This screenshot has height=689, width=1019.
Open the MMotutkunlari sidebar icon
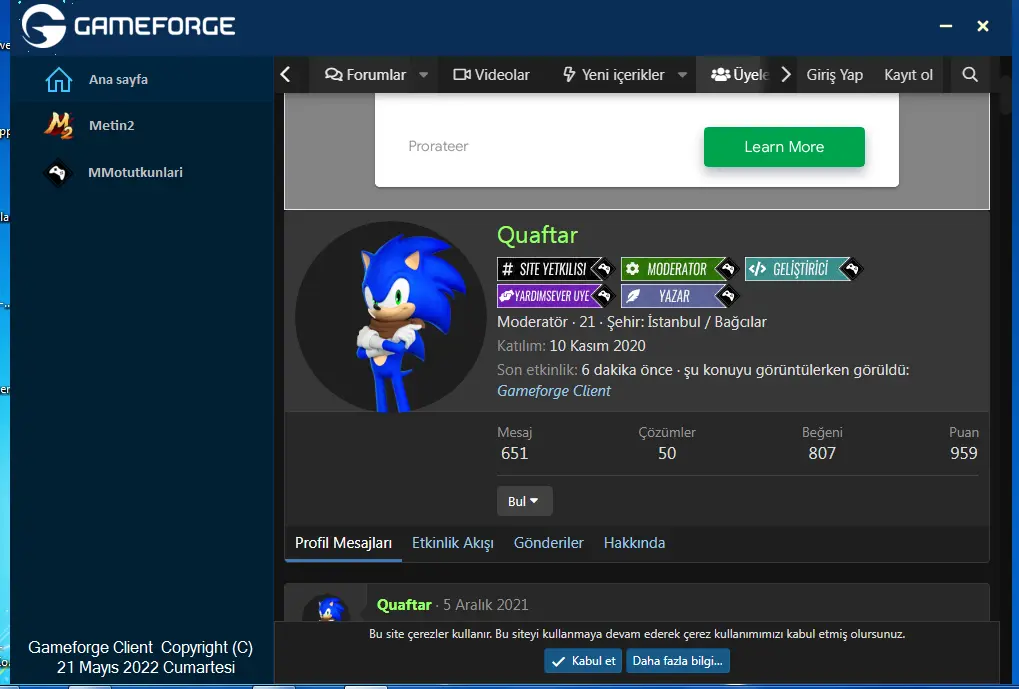[x=58, y=172]
